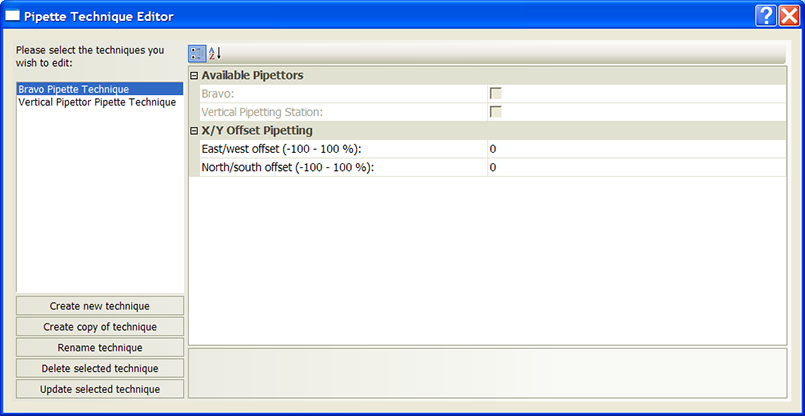This screenshot has height=416, width=805.
Task: Click the Rename technique button
Action: coord(100,348)
